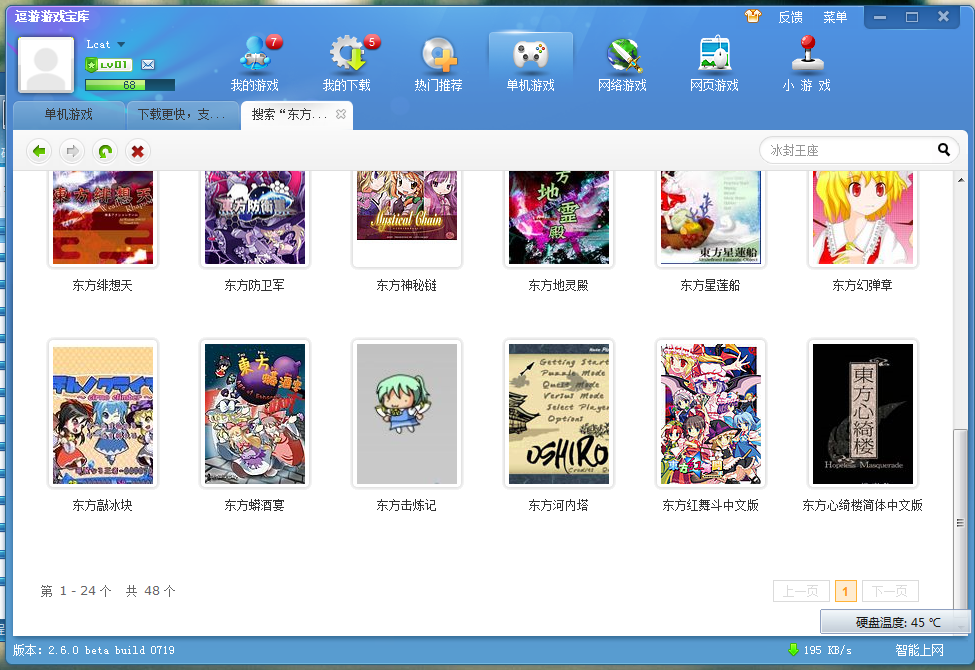Click the 东方地灵殿 title text
Screen dimensions: 975x670
pyautogui.click(x=558, y=286)
